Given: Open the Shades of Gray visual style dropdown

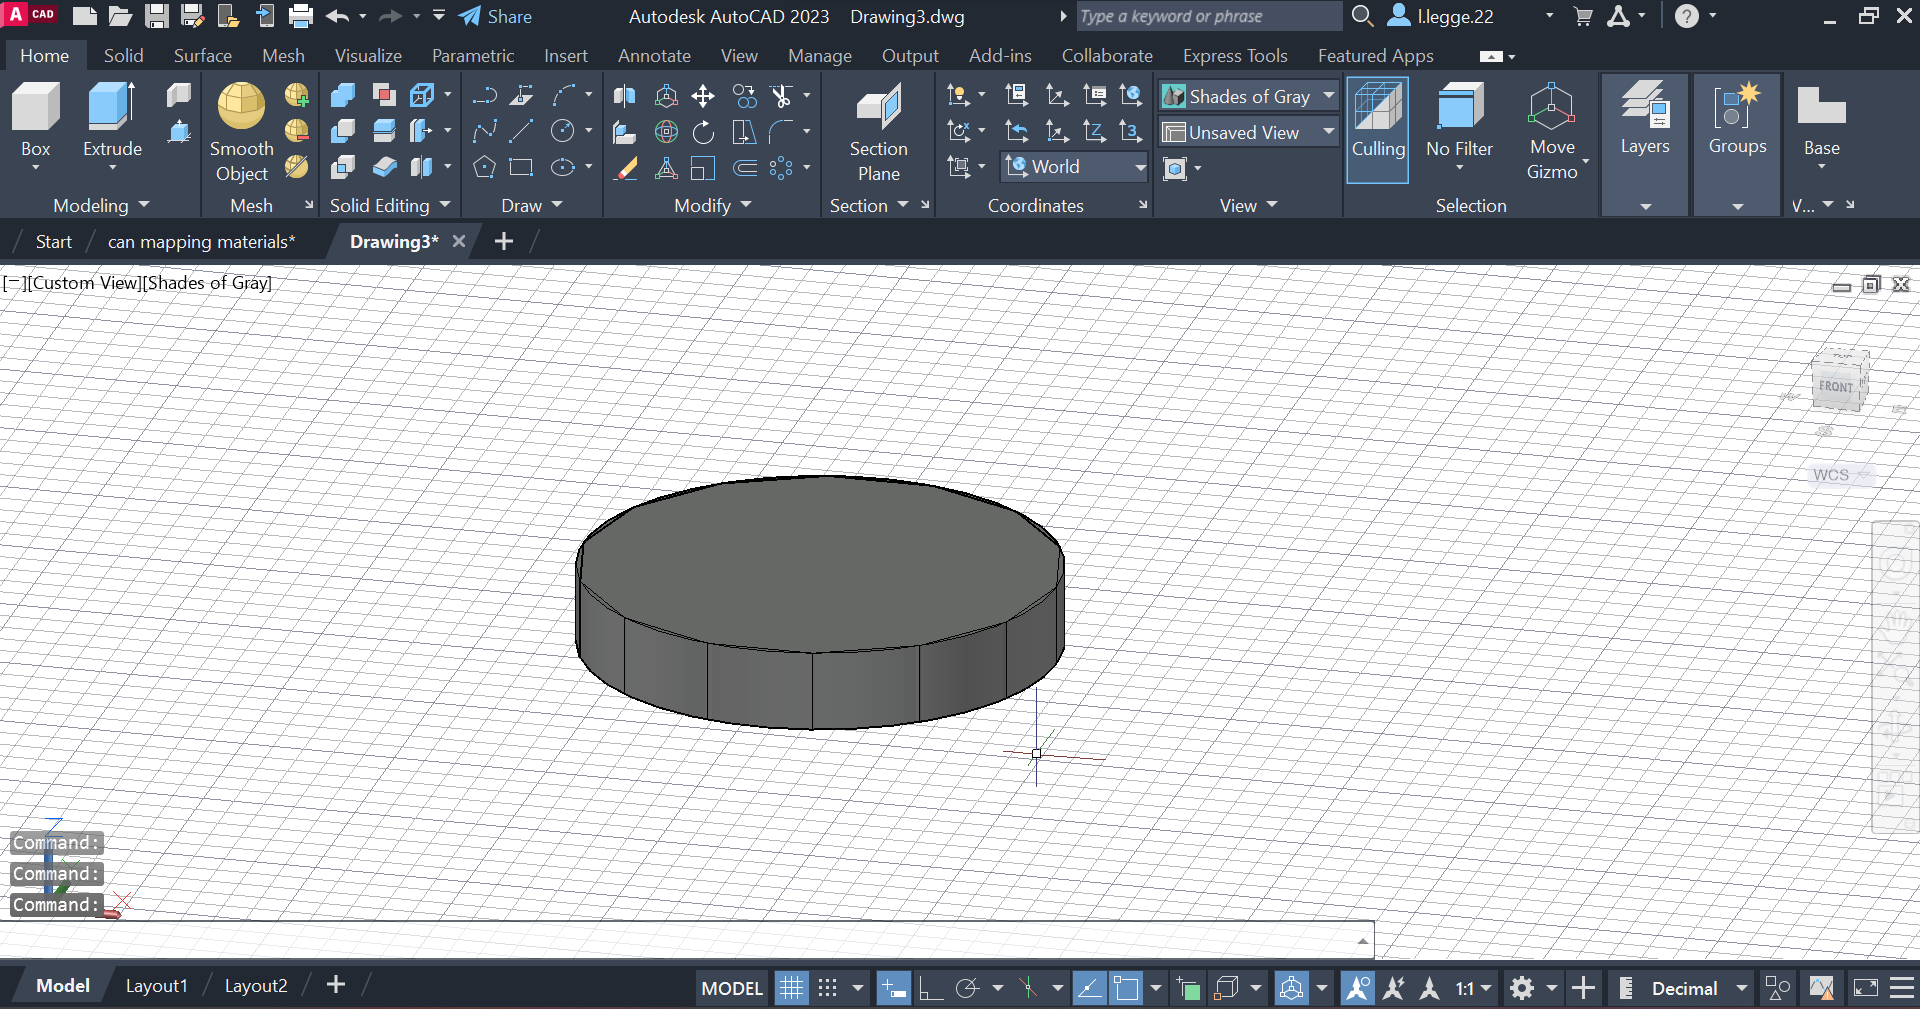Looking at the screenshot, I should click(1249, 96).
